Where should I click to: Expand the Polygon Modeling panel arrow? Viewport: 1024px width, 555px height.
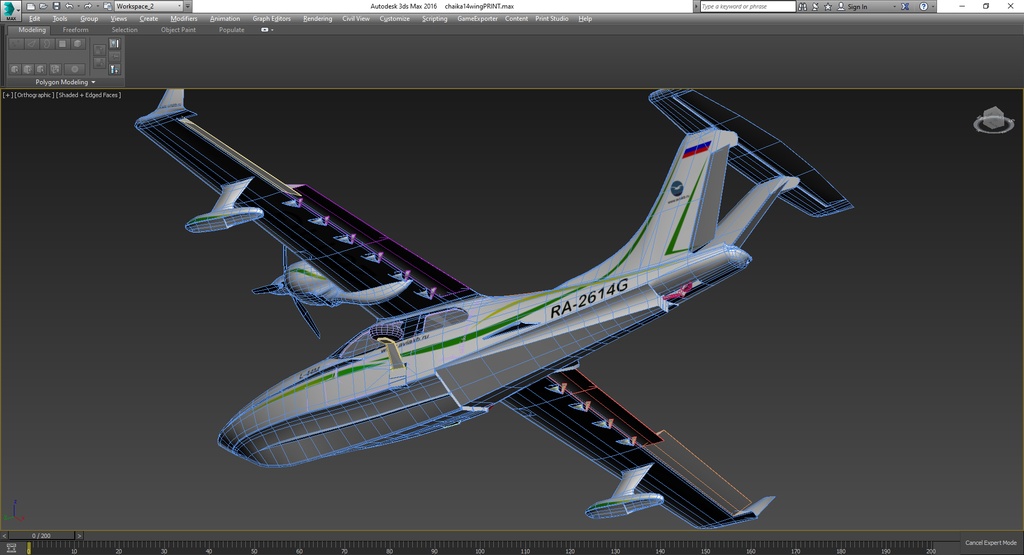pyautogui.click(x=93, y=82)
